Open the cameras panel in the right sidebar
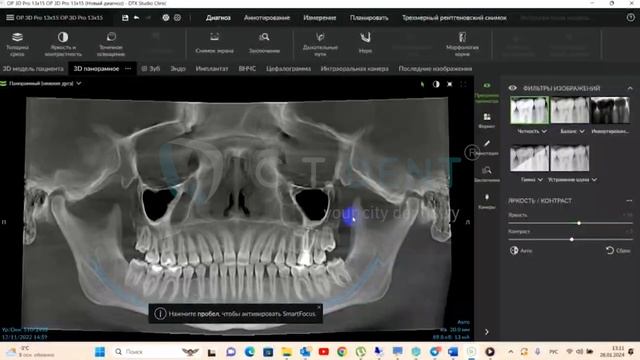The height and width of the screenshot is (360, 640). (x=487, y=201)
